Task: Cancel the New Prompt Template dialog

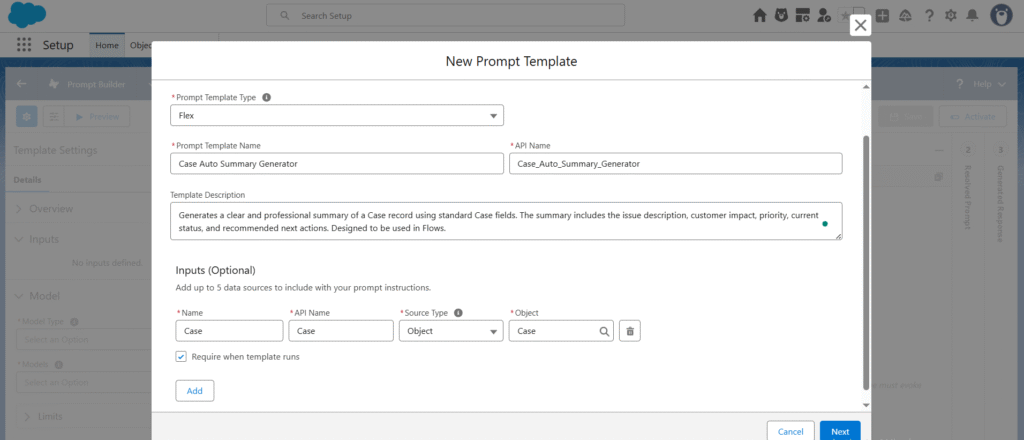Action: pyautogui.click(x=790, y=431)
